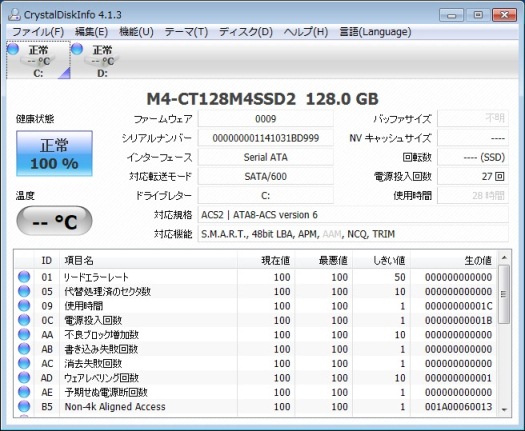Image resolution: width=525 pixels, height=431 pixels.
Task: Open the 機能(U) menu
Action: point(136,32)
